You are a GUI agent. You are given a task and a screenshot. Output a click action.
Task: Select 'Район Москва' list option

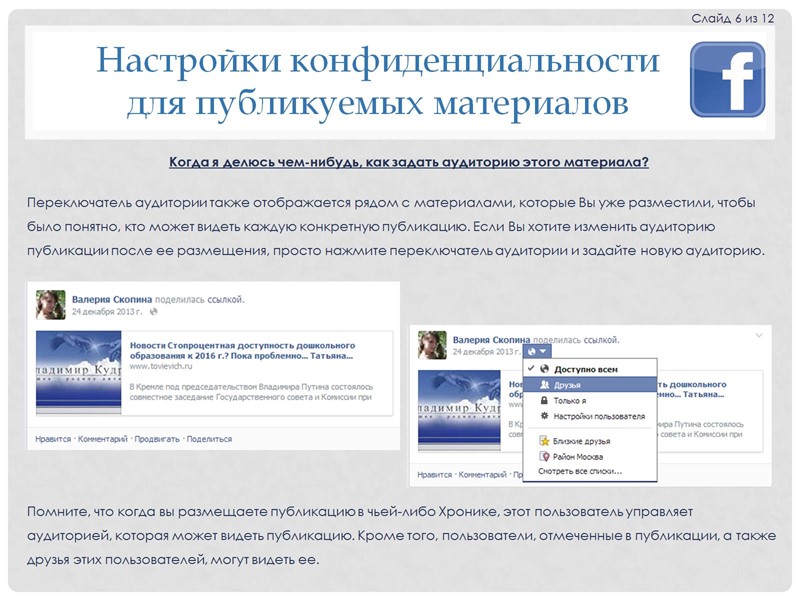(x=590, y=457)
